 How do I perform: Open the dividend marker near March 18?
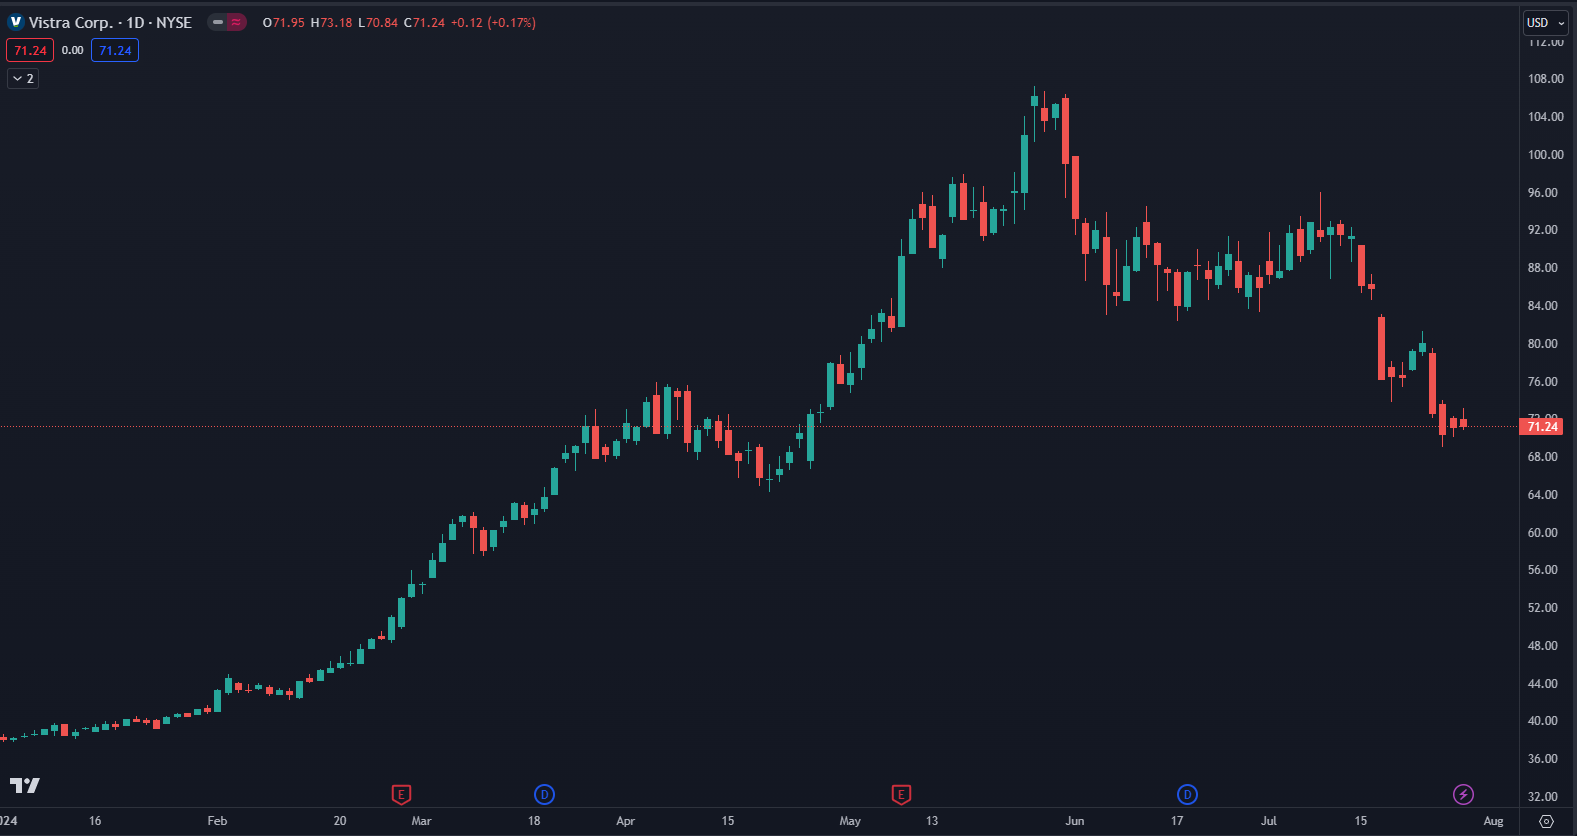pyautogui.click(x=544, y=795)
